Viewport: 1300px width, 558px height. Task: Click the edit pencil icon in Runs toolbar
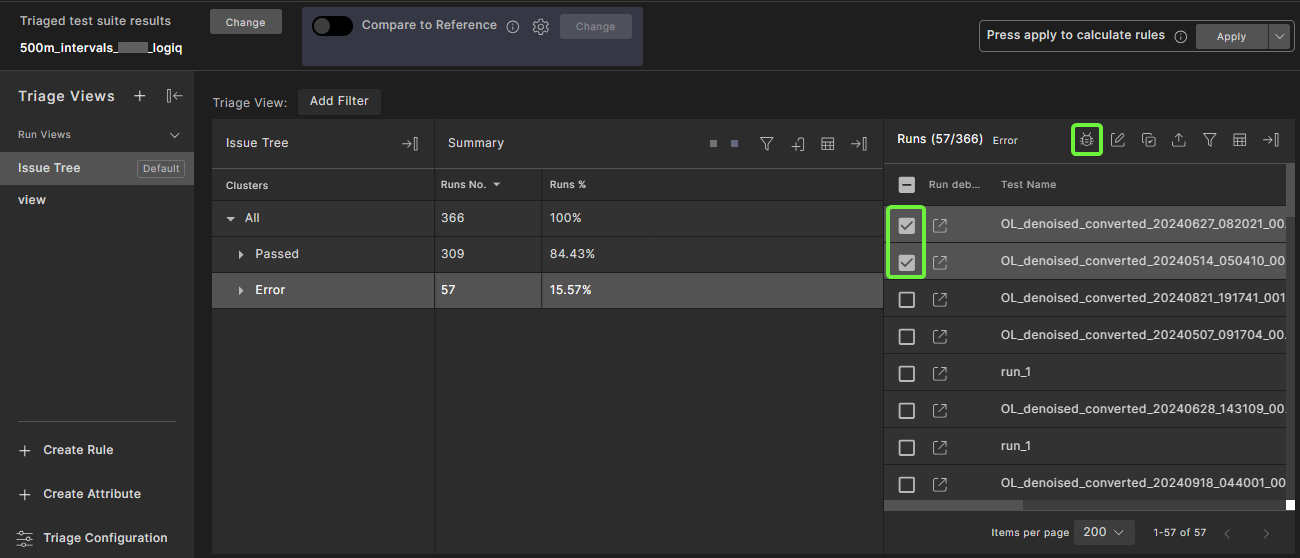click(1118, 140)
